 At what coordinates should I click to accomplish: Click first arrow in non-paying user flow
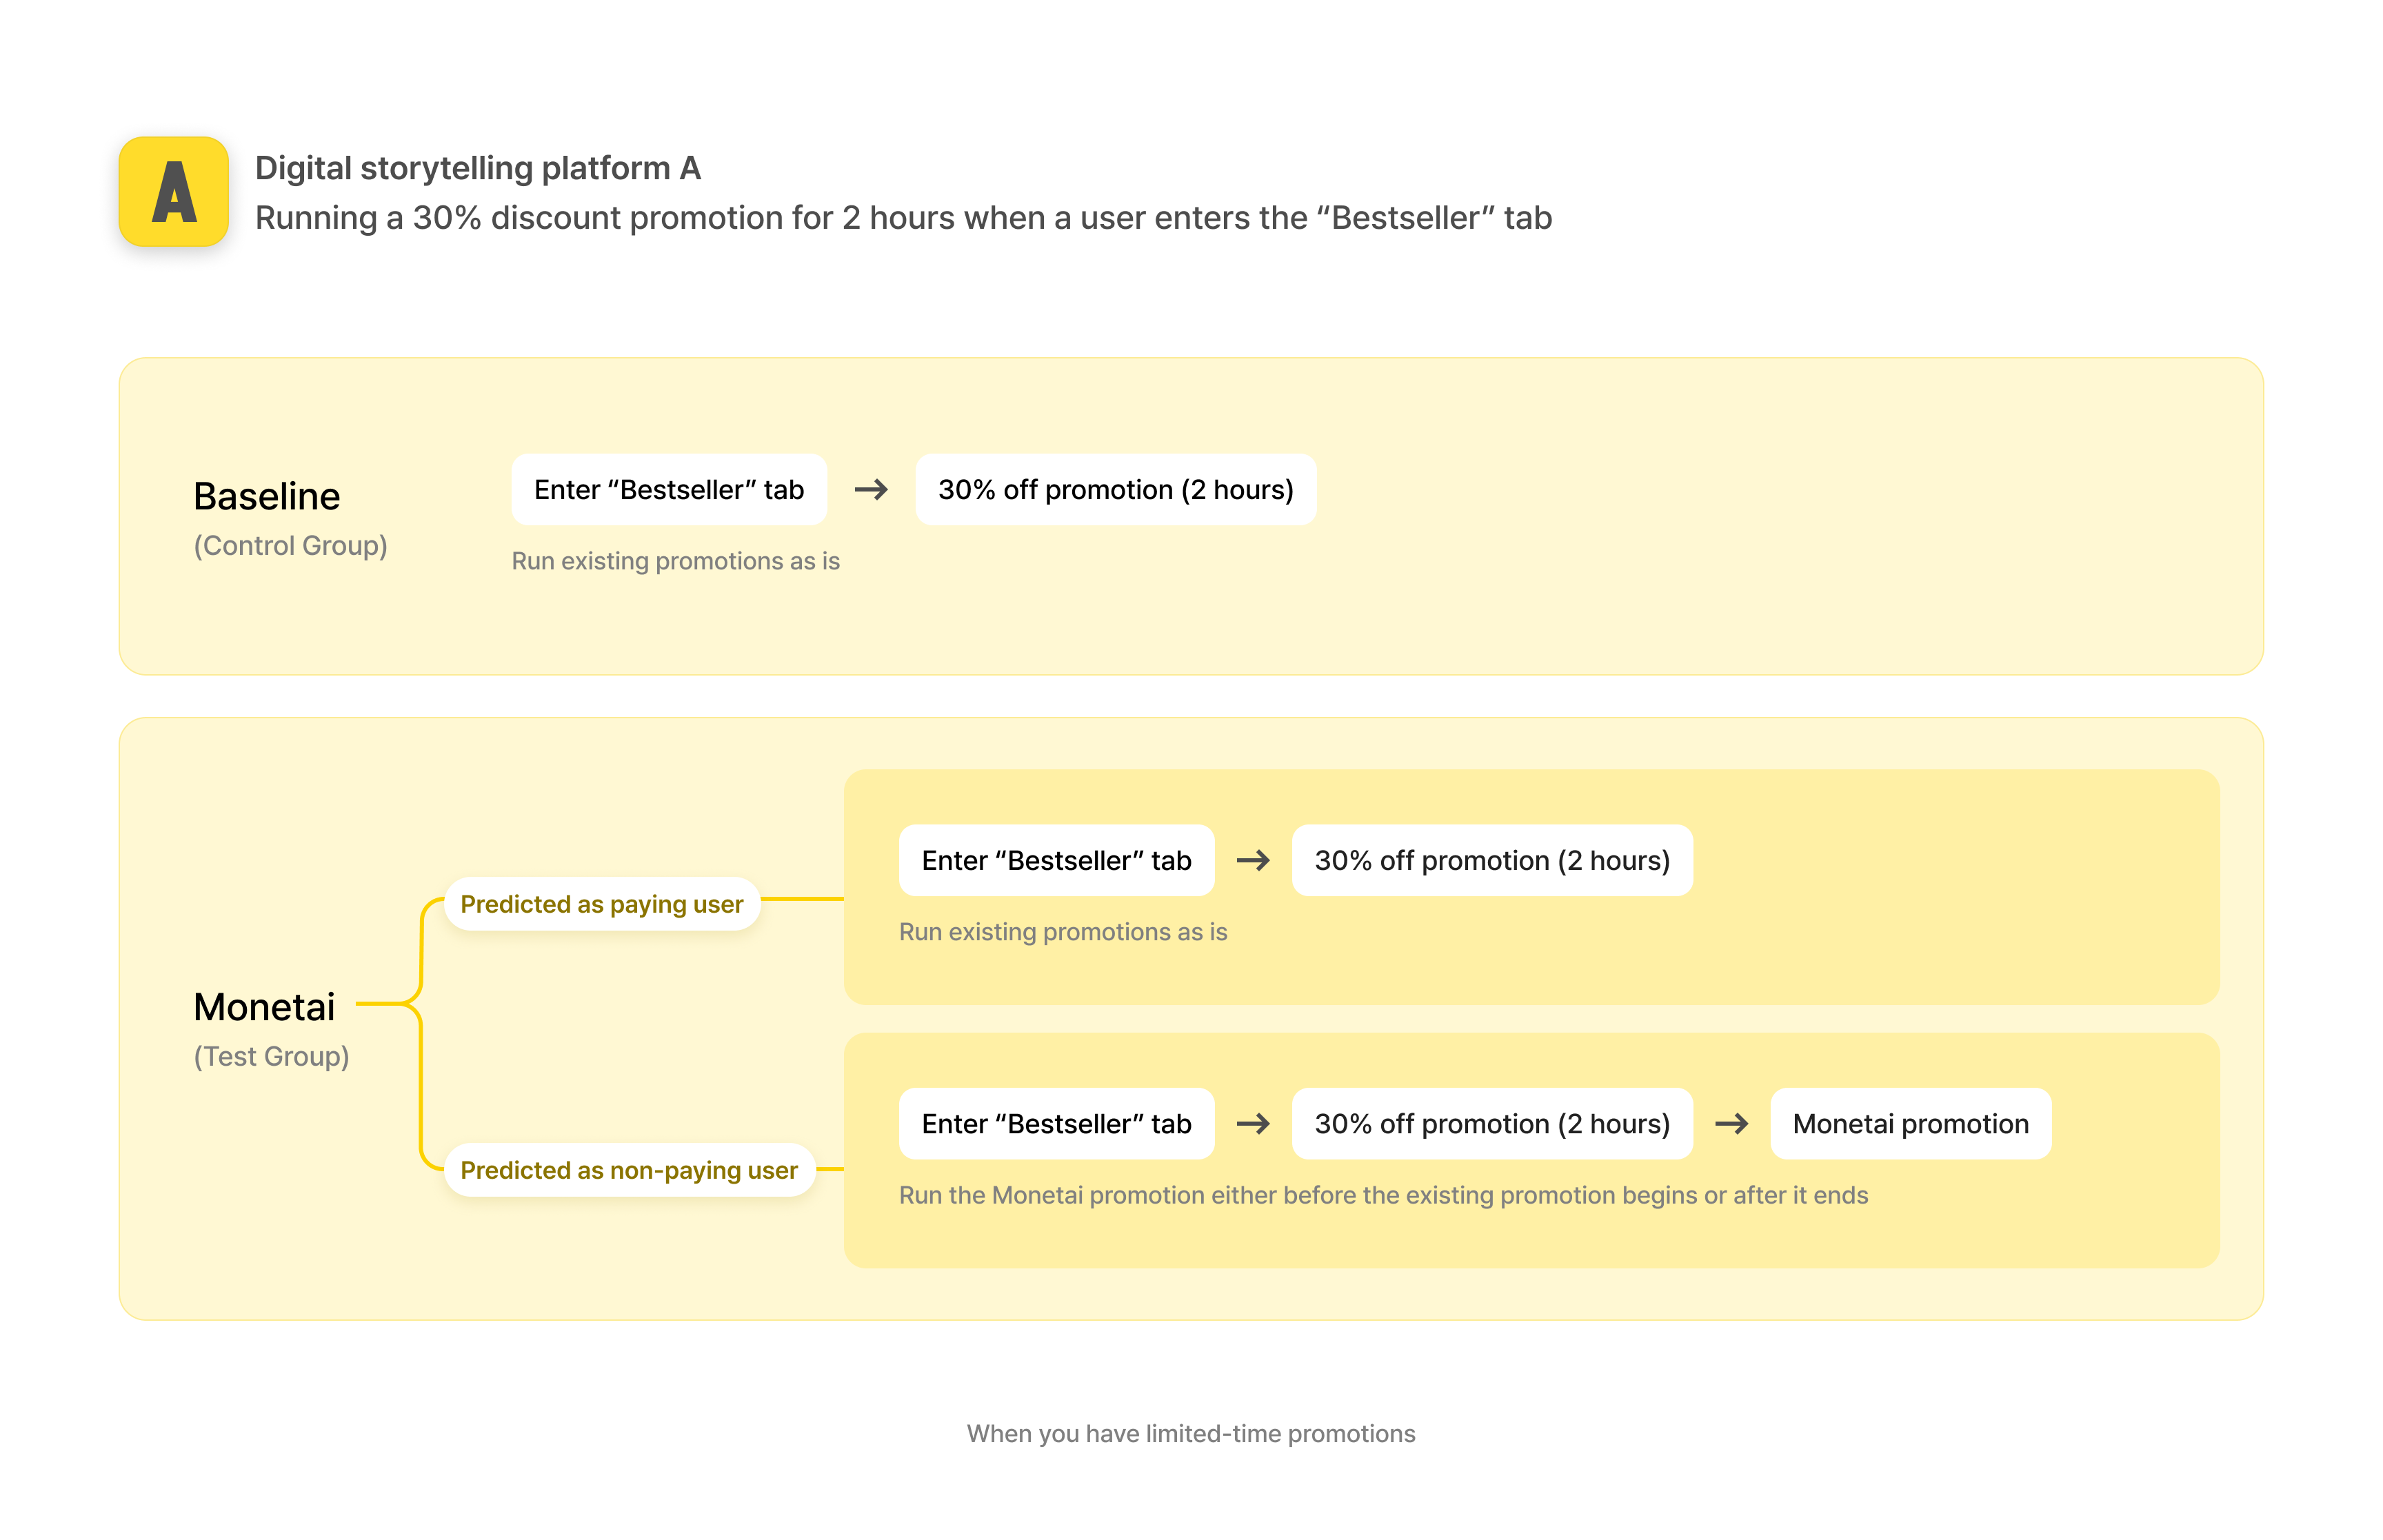(1252, 1123)
